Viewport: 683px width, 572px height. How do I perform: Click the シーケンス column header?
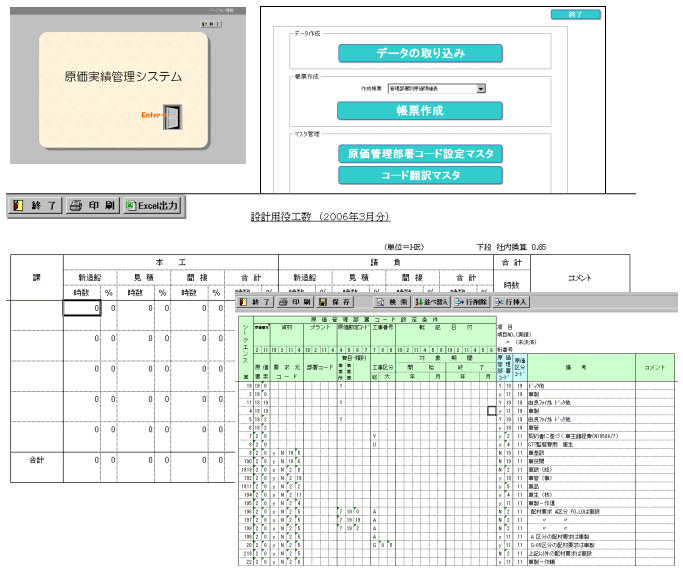pos(246,349)
